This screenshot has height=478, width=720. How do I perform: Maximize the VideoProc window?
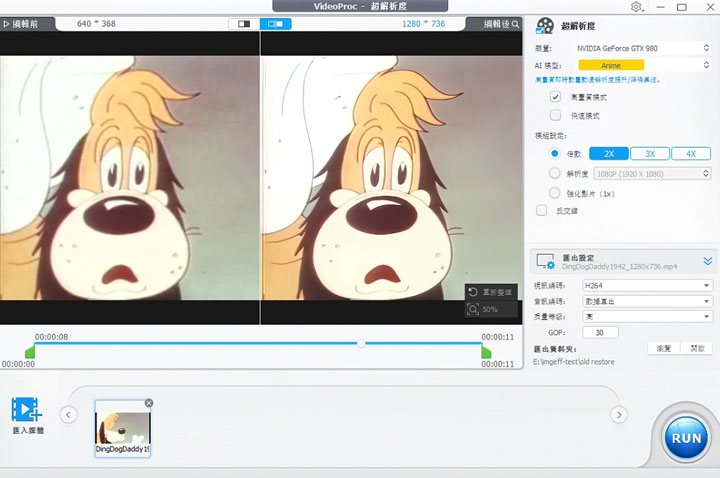click(682, 7)
